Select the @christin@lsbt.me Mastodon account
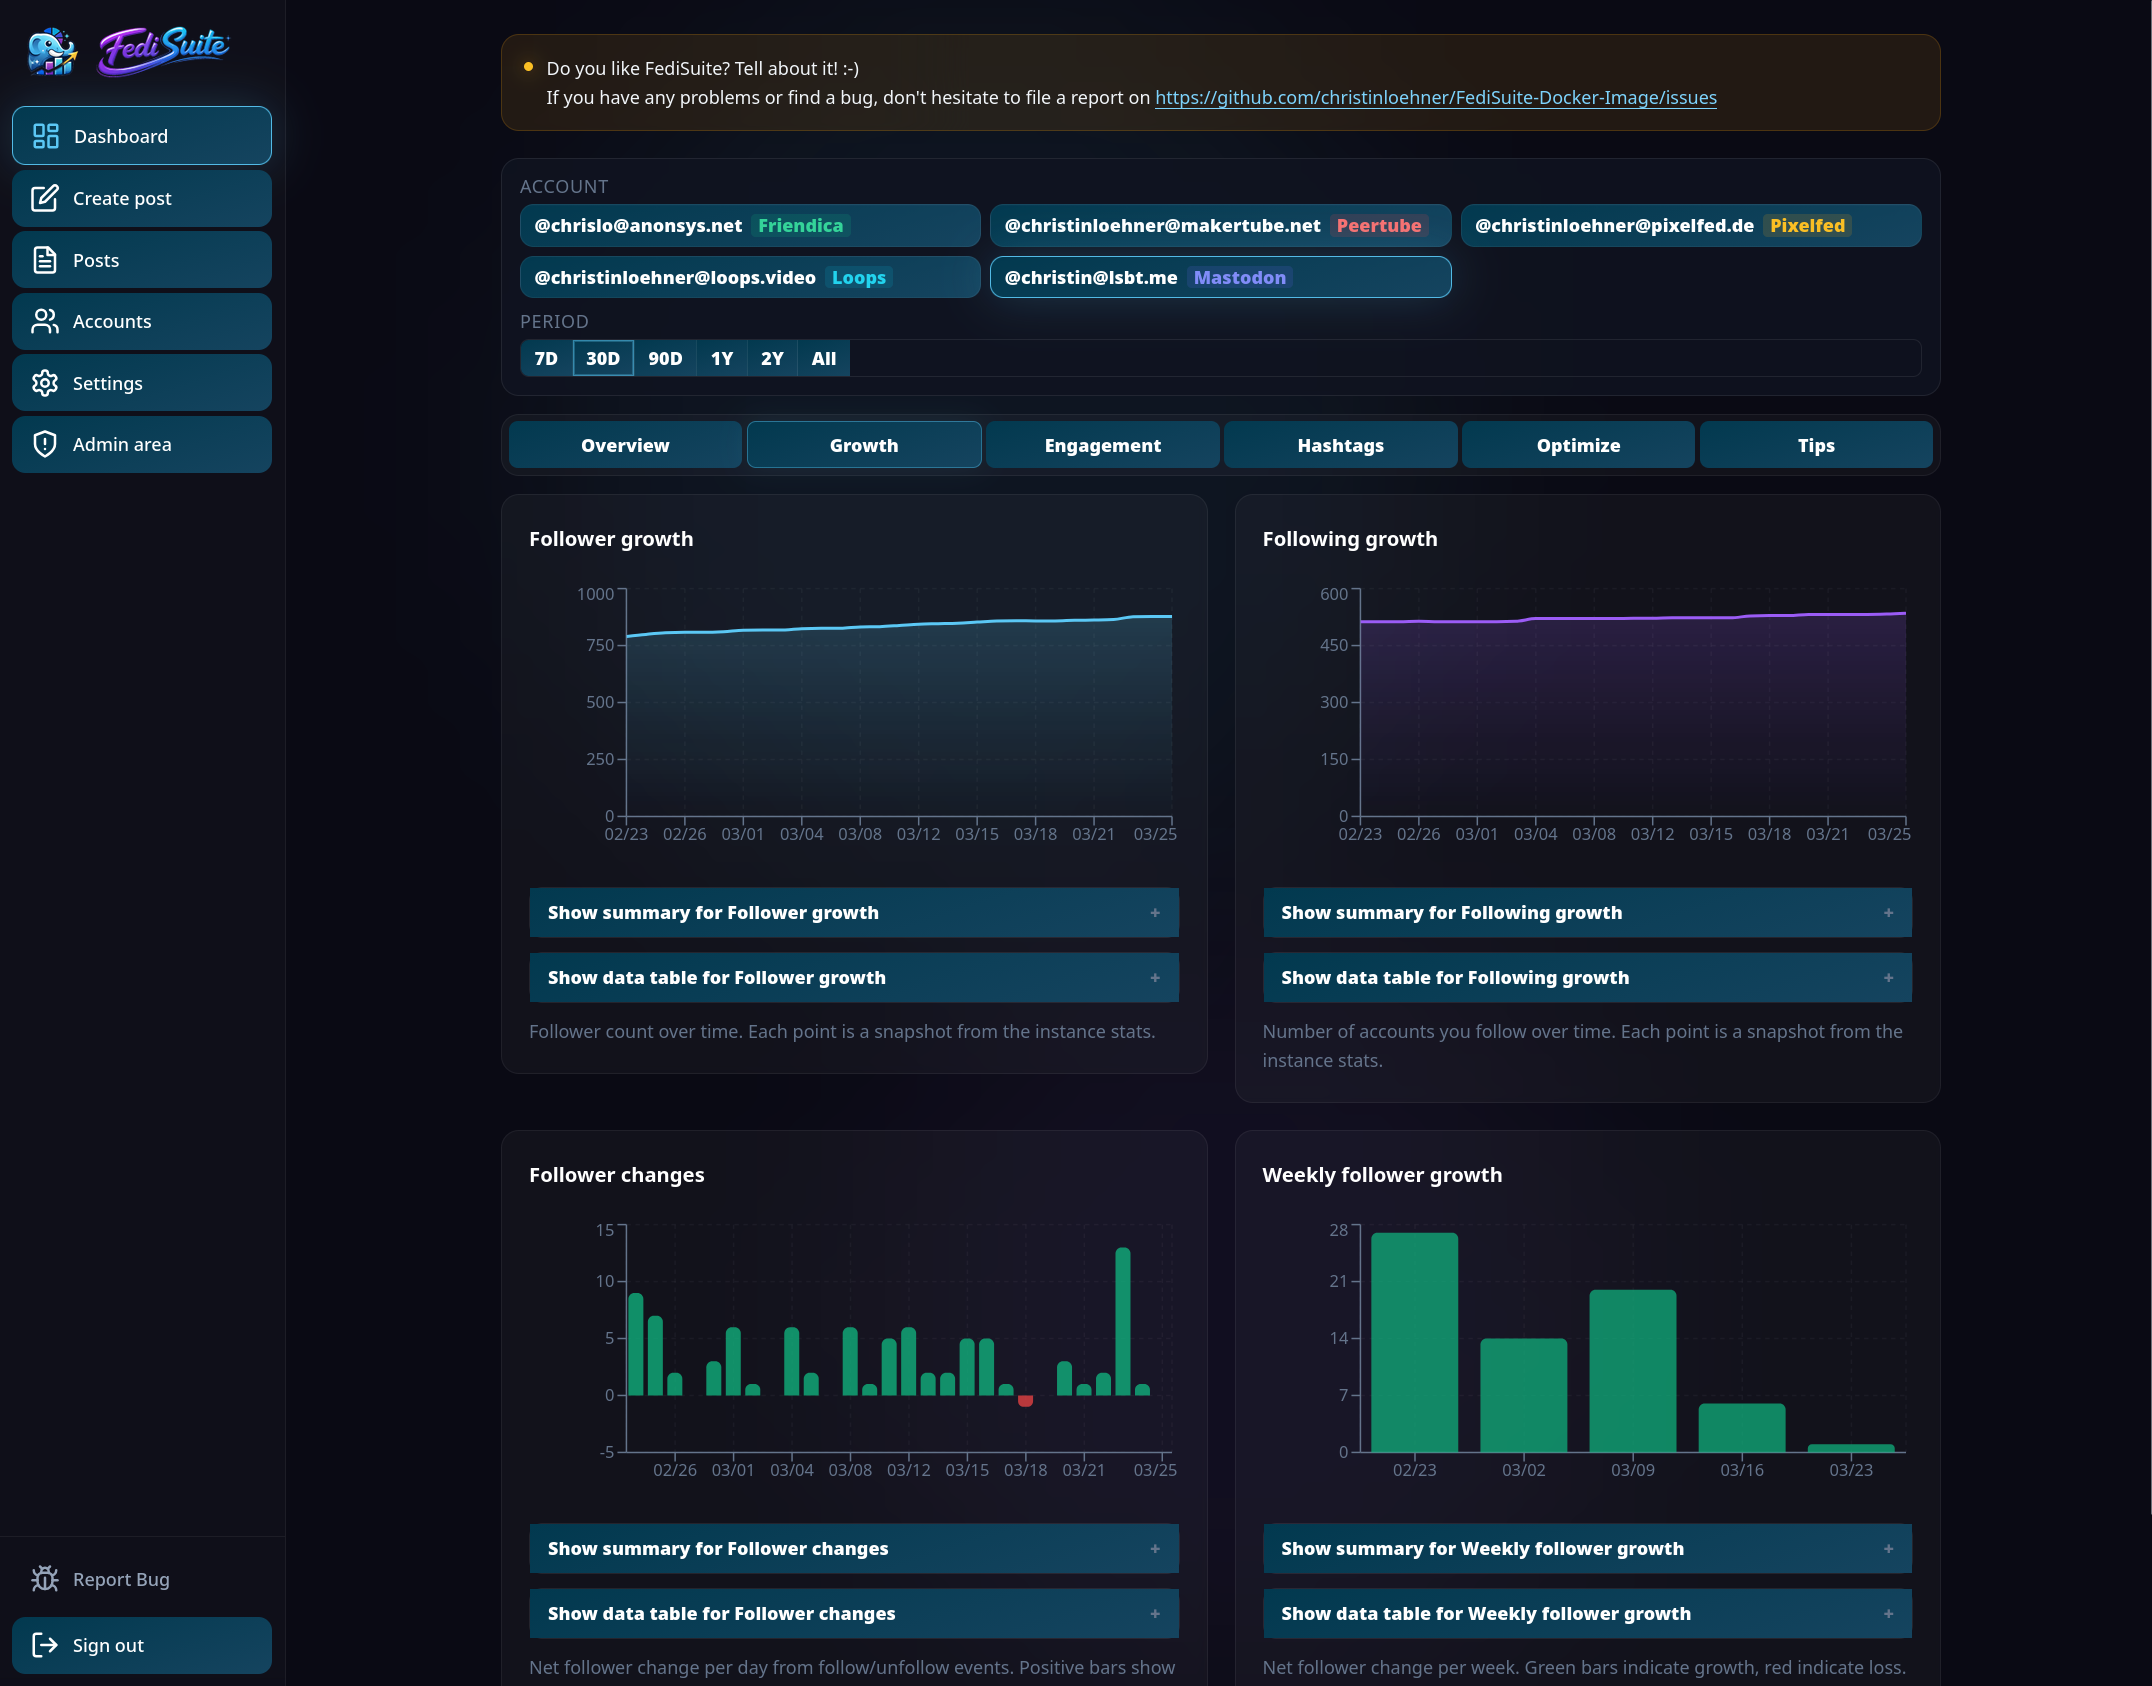This screenshot has width=2152, height=1686. click(x=1220, y=277)
